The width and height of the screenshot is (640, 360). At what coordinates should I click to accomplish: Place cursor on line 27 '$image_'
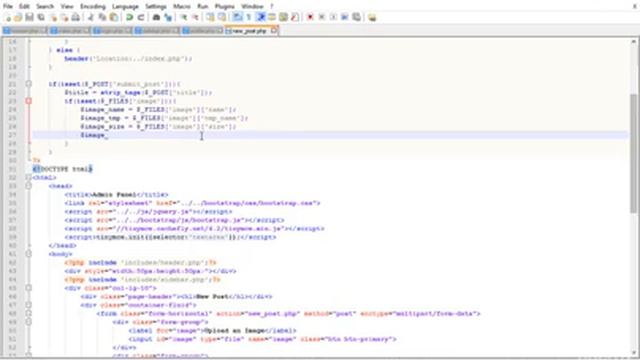pos(94,135)
